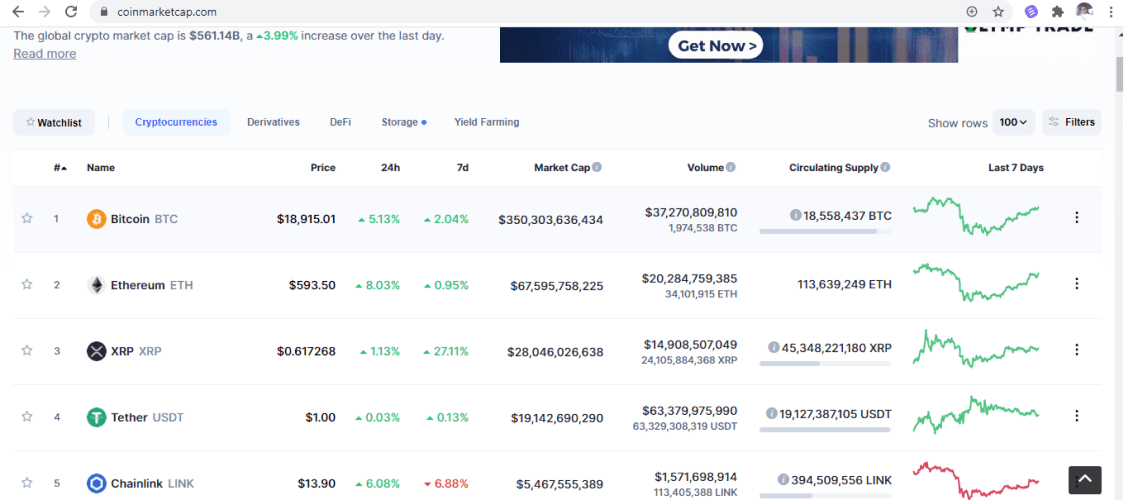Image resolution: width=1124 pixels, height=500 pixels.
Task: Click the XRP 7-day sparkline chart
Action: pyautogui.click(x=976, y=349)
